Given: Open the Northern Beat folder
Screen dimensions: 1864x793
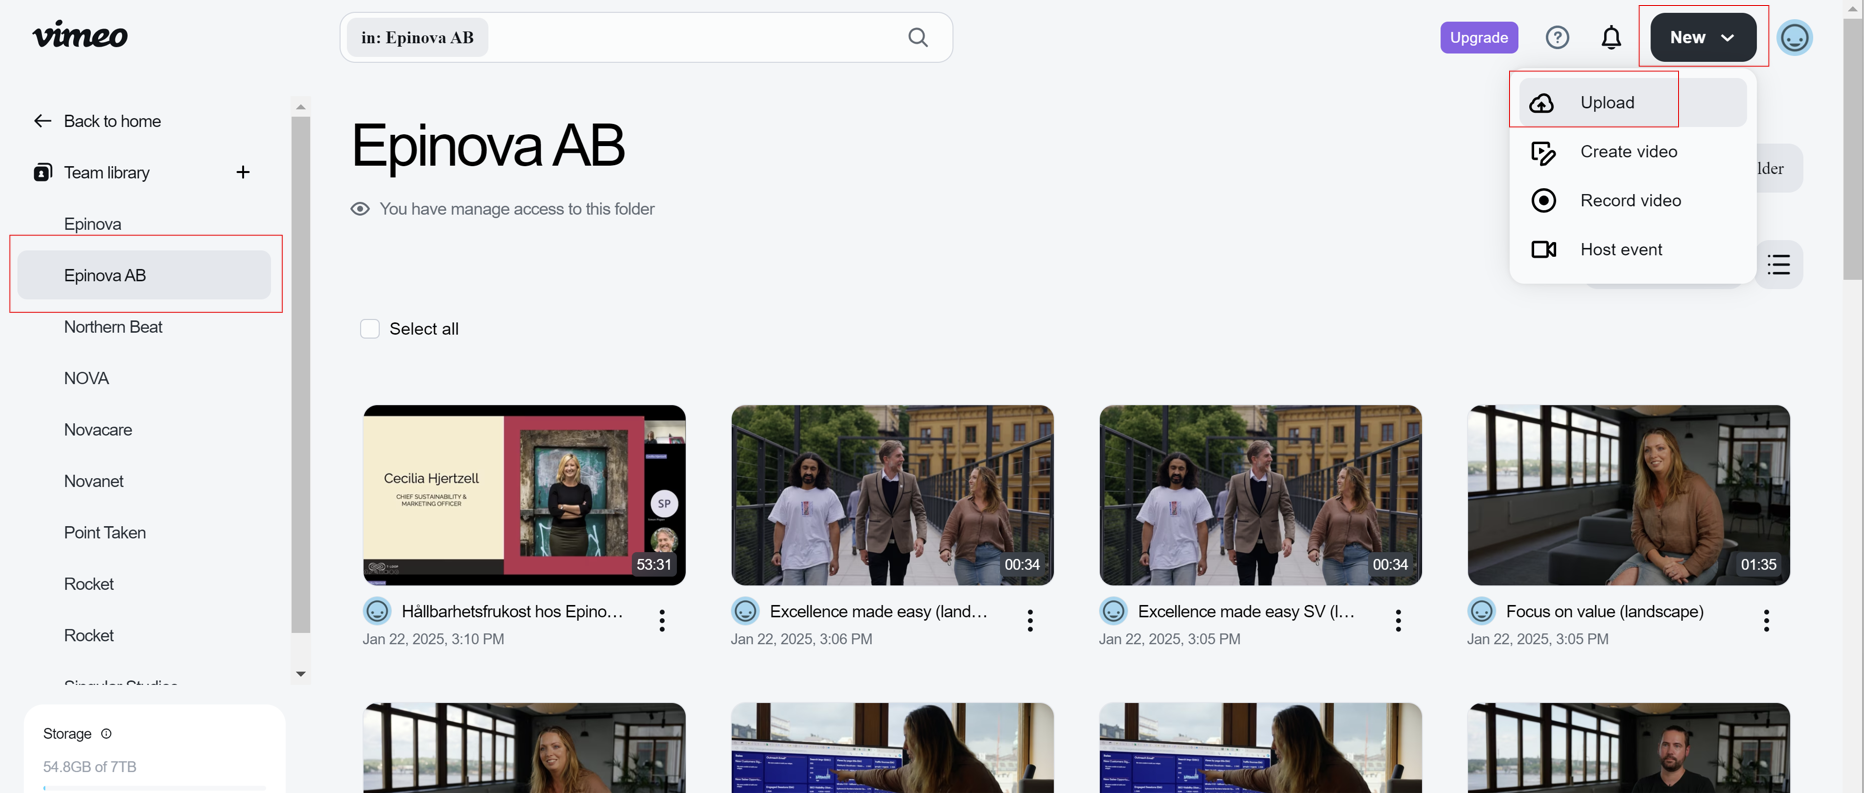Looking at the screenshot, I should pyautogui.click(x=113, y=327).
